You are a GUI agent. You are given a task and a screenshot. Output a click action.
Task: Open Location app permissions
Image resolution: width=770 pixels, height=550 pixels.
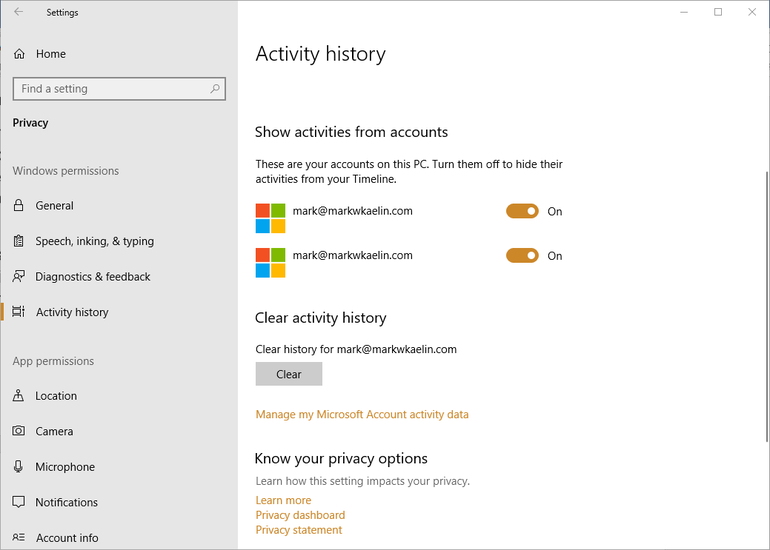coord(56,396)
